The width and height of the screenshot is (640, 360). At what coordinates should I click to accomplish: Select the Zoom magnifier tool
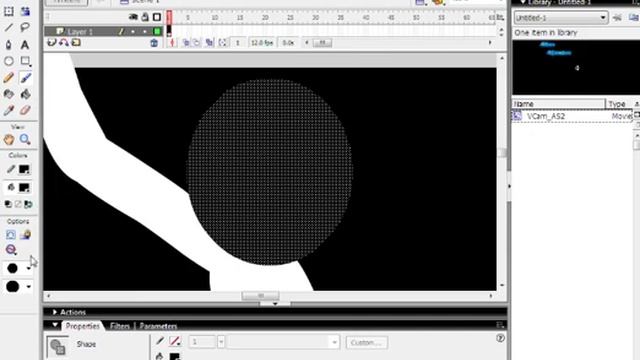25,140
